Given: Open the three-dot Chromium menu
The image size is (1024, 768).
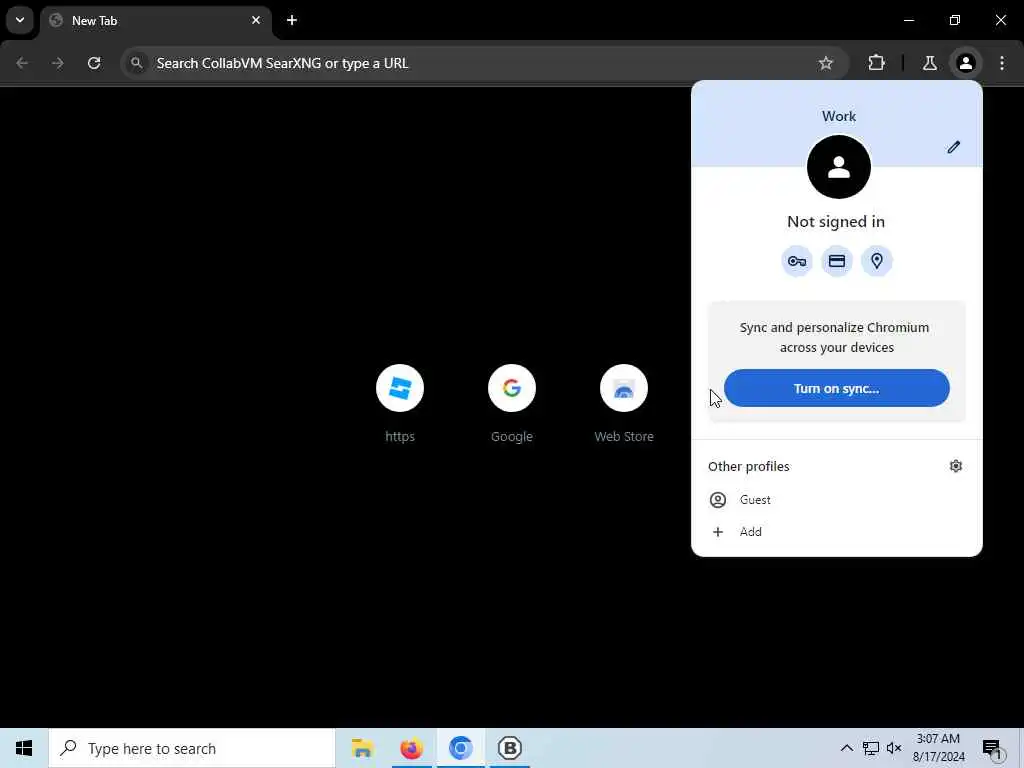Looking at the screenshot, I should [x=1002, y=63].
